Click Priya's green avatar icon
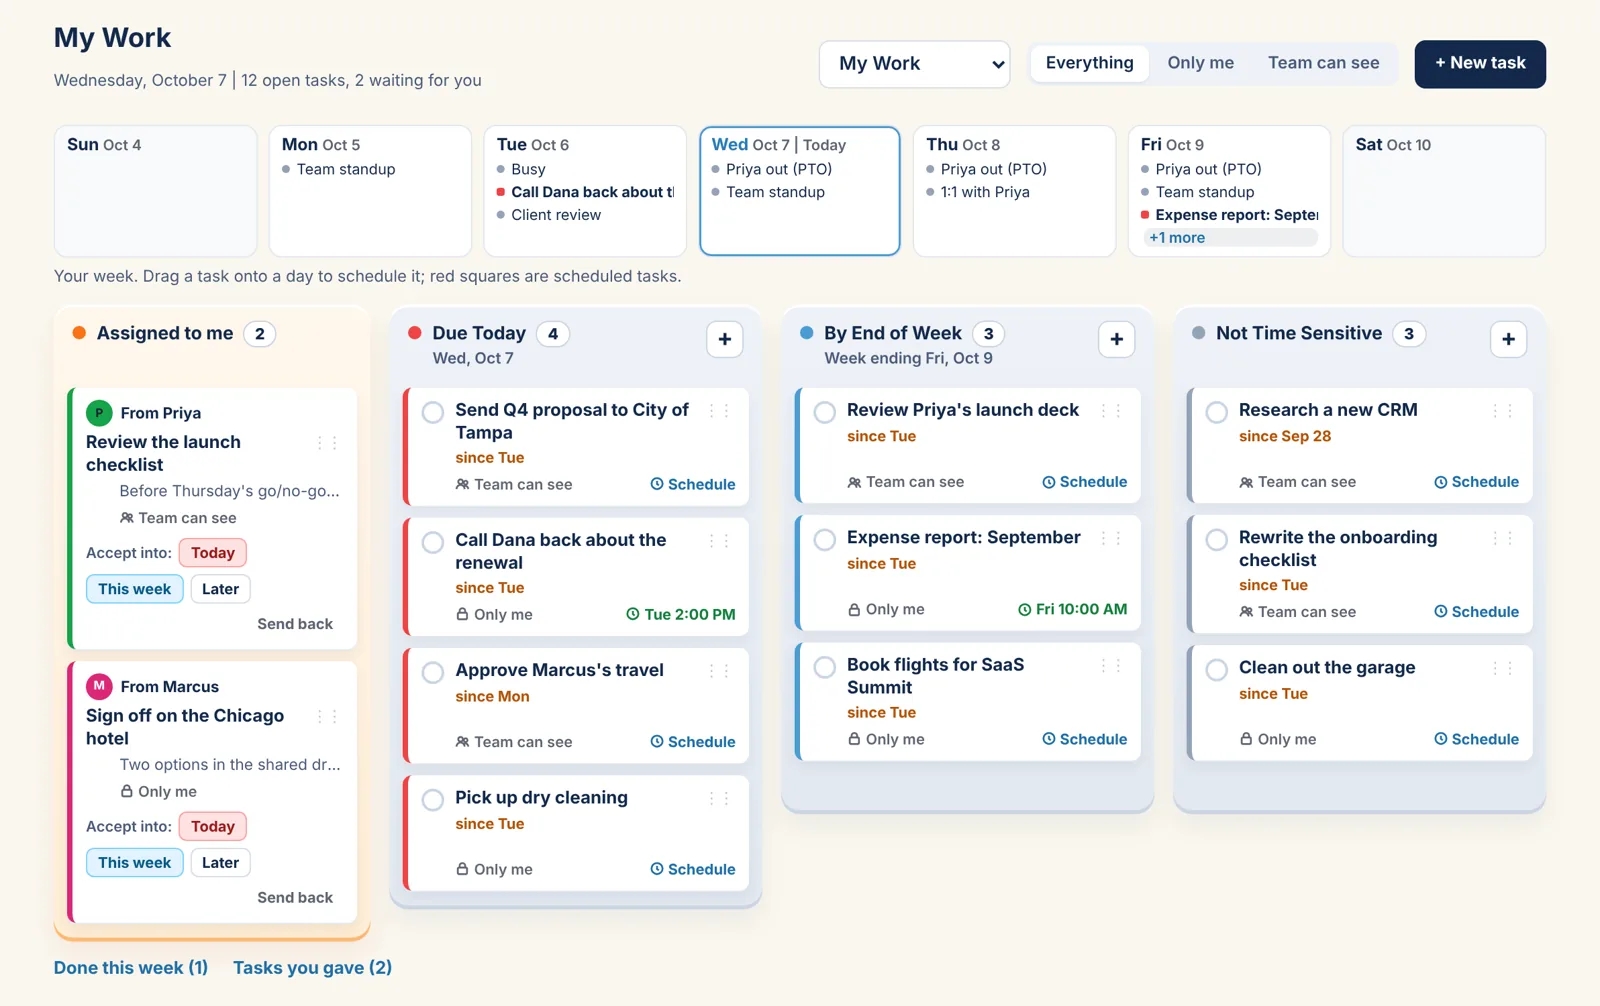 click(99, 412)
